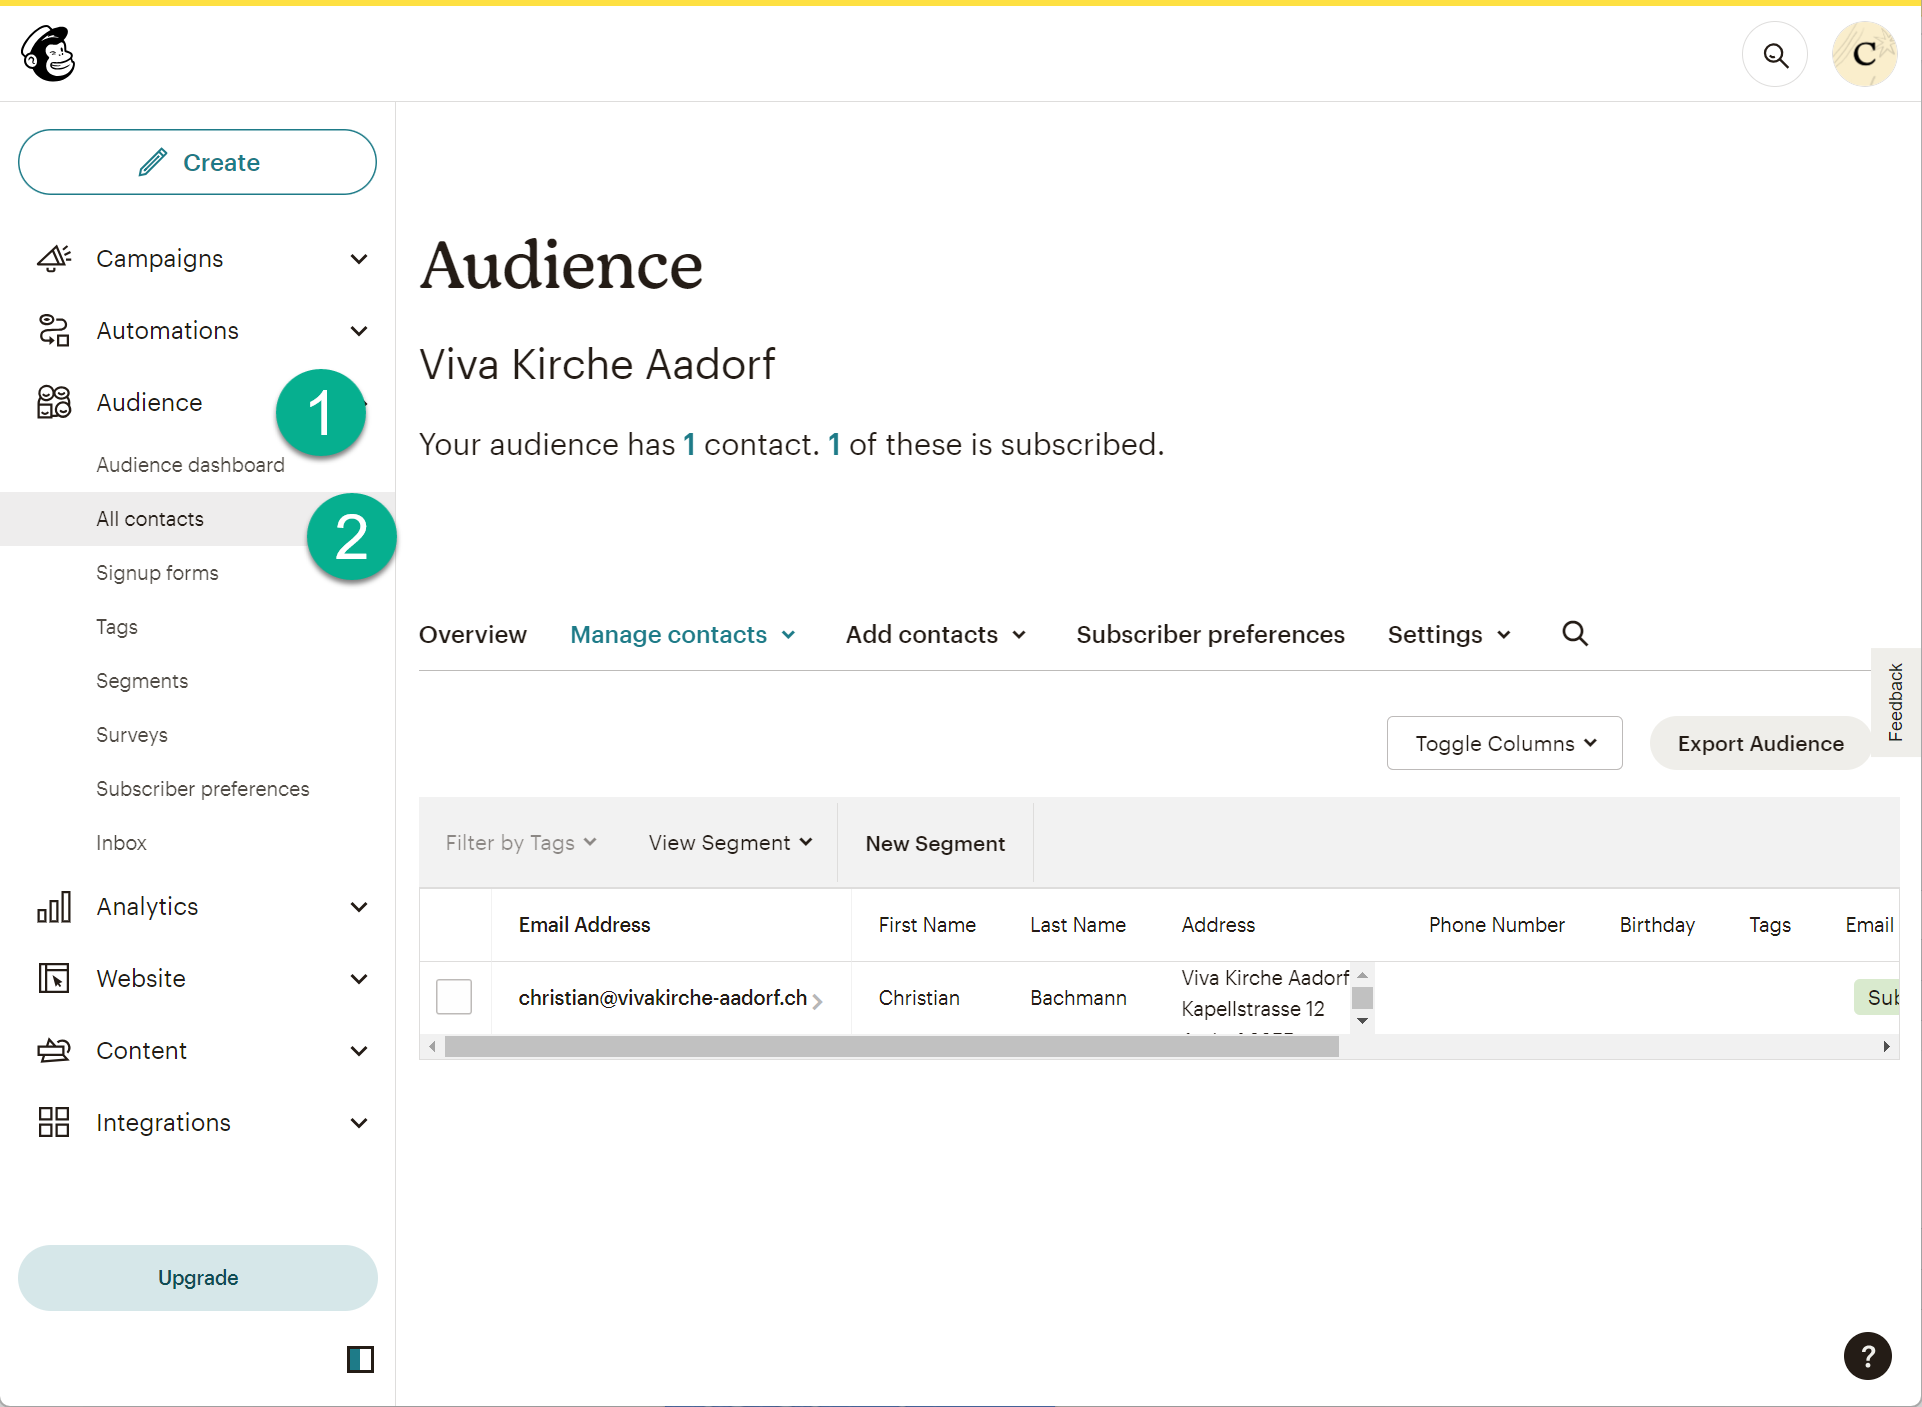
Task: Open the help question mark button
Action: coord(1867,1356)
